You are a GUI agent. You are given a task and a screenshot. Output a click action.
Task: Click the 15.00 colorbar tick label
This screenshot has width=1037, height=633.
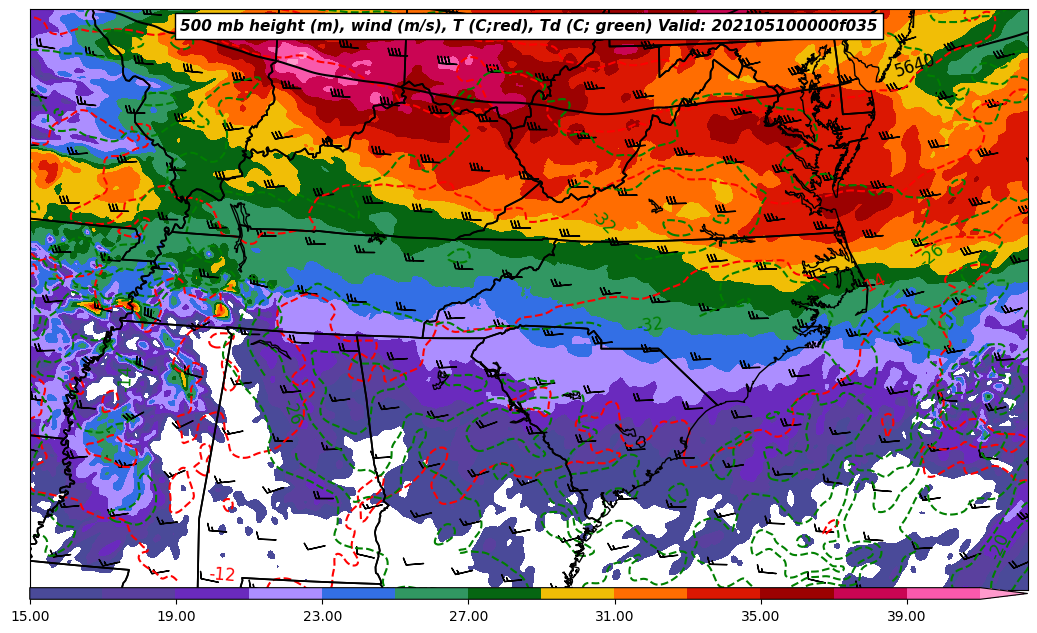[30, 616]
